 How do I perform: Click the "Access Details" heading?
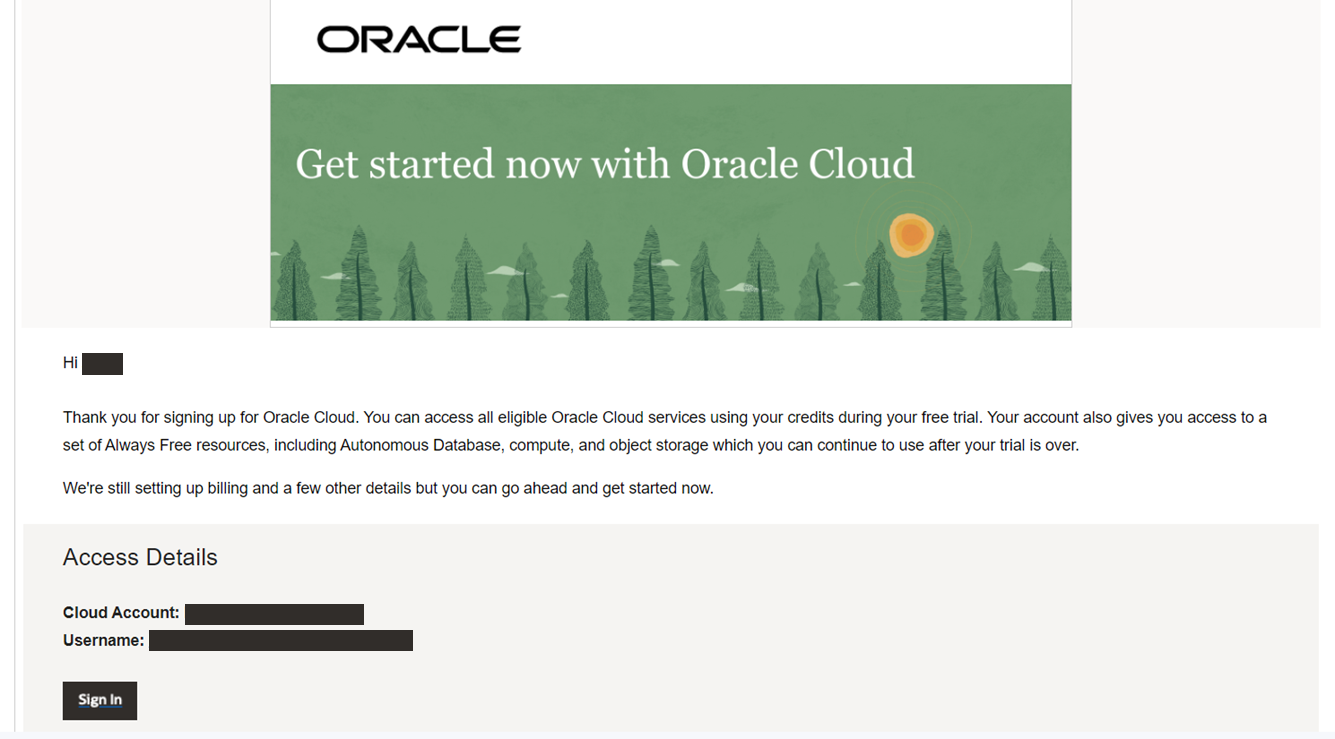pyautogui.click(x=140, y=557)
